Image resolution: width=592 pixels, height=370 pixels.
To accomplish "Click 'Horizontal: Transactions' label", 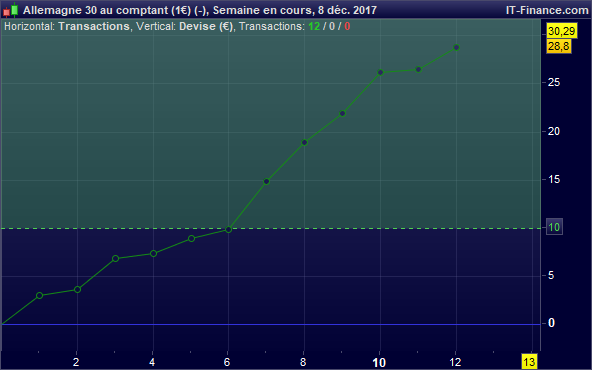I will point(67,26).
